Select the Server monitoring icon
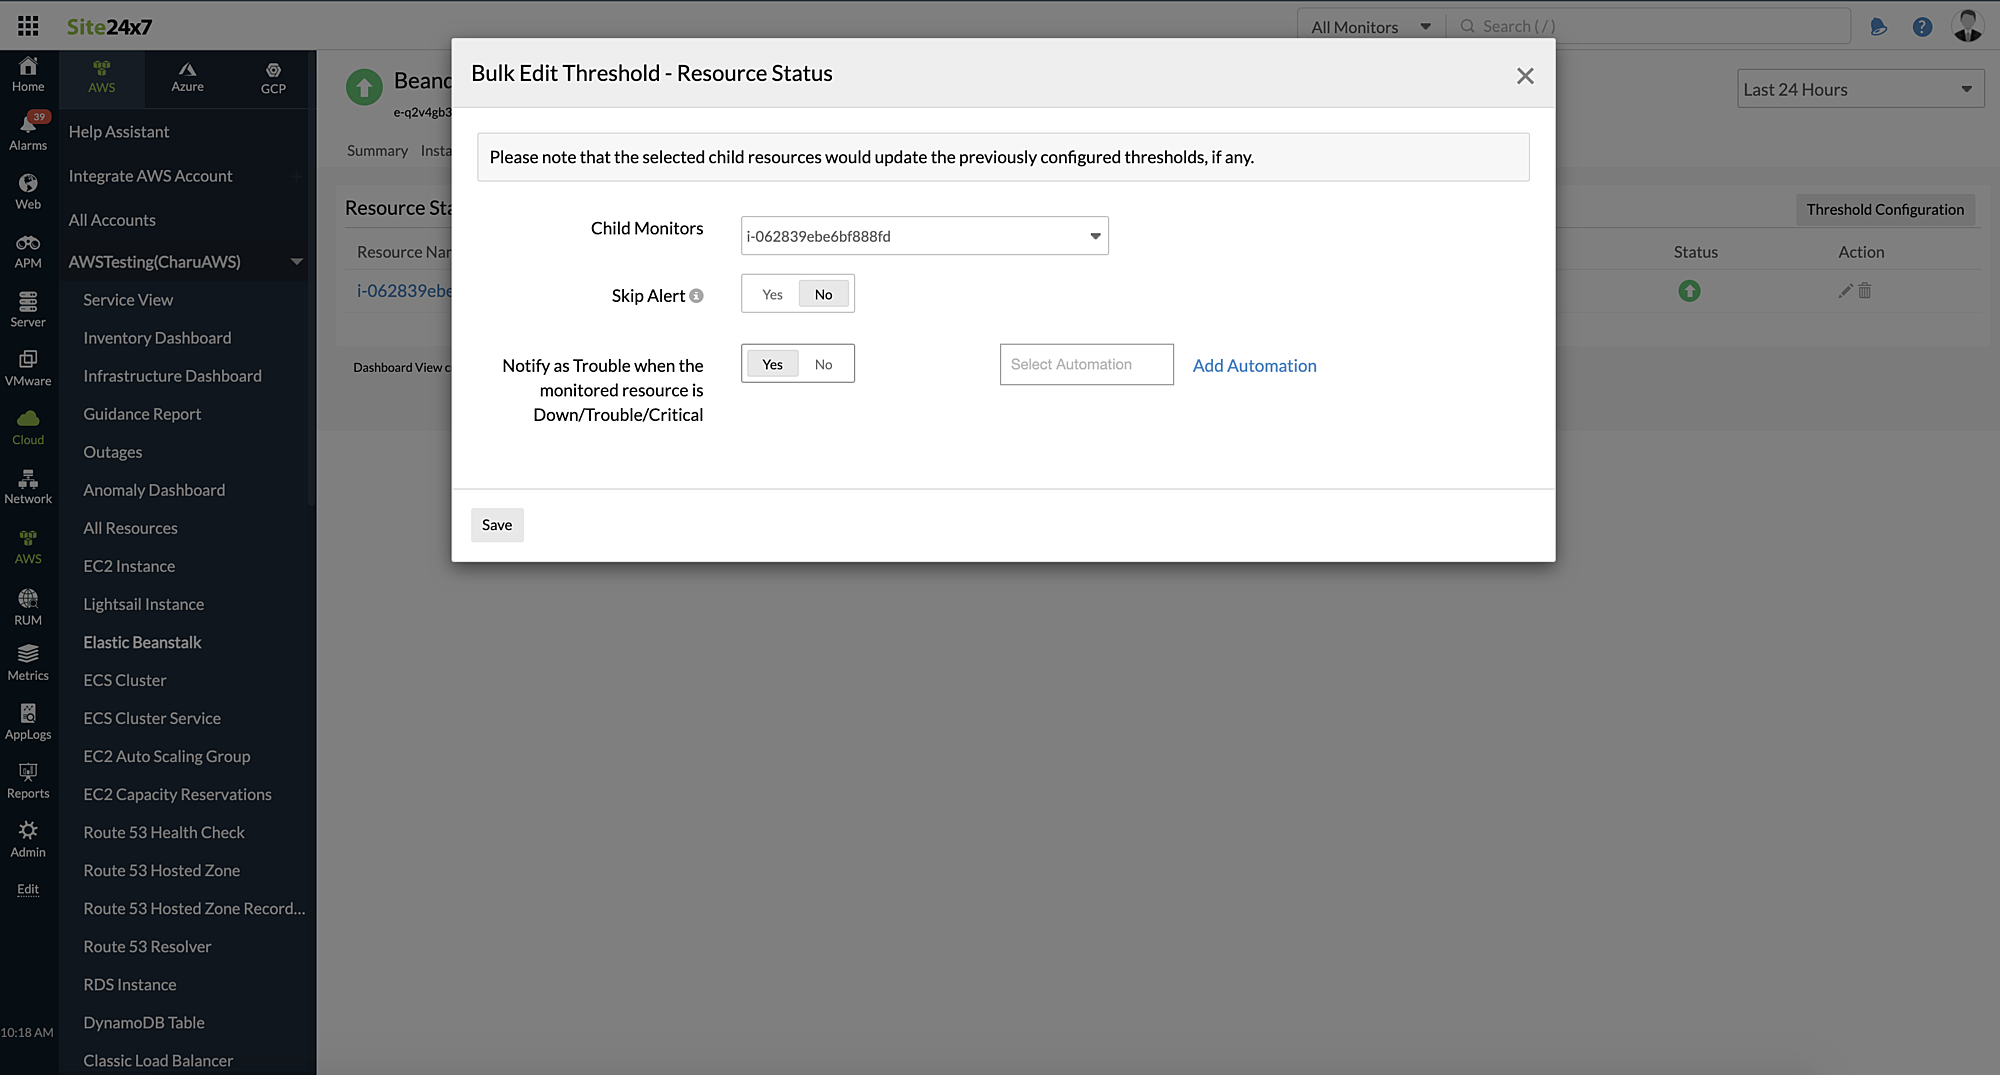Viewport: 2000px width, 1075px height. coord(28,308)
